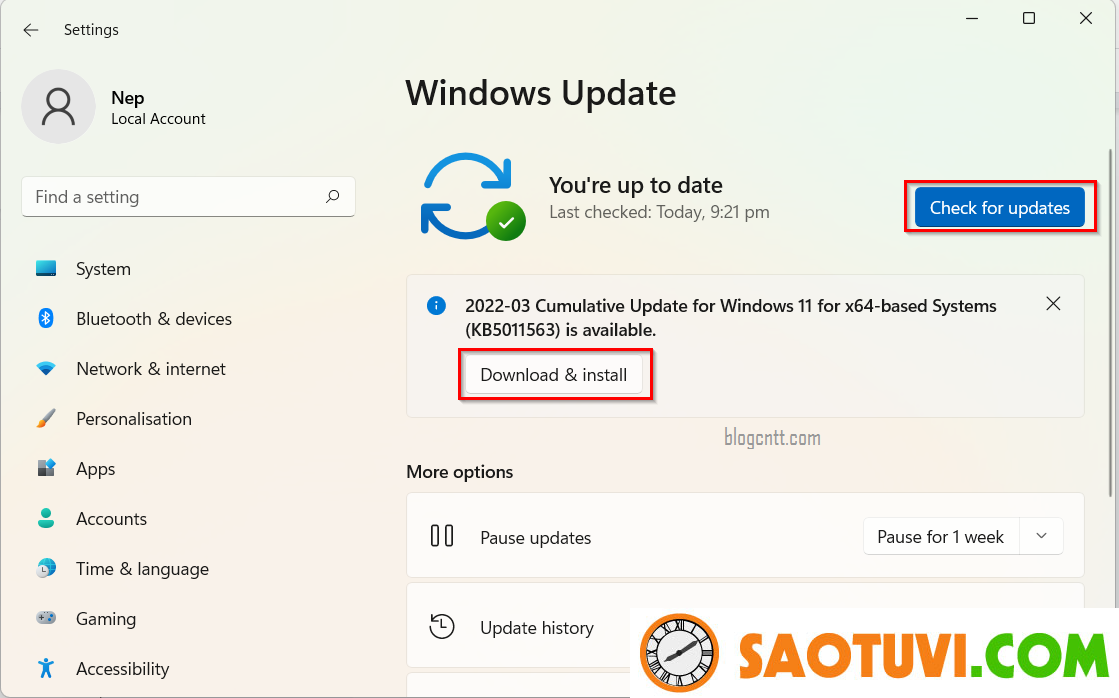Click Pause for 1 week button
The height and width of the screenshot is (698, 1119).
[x=941, y=537]
